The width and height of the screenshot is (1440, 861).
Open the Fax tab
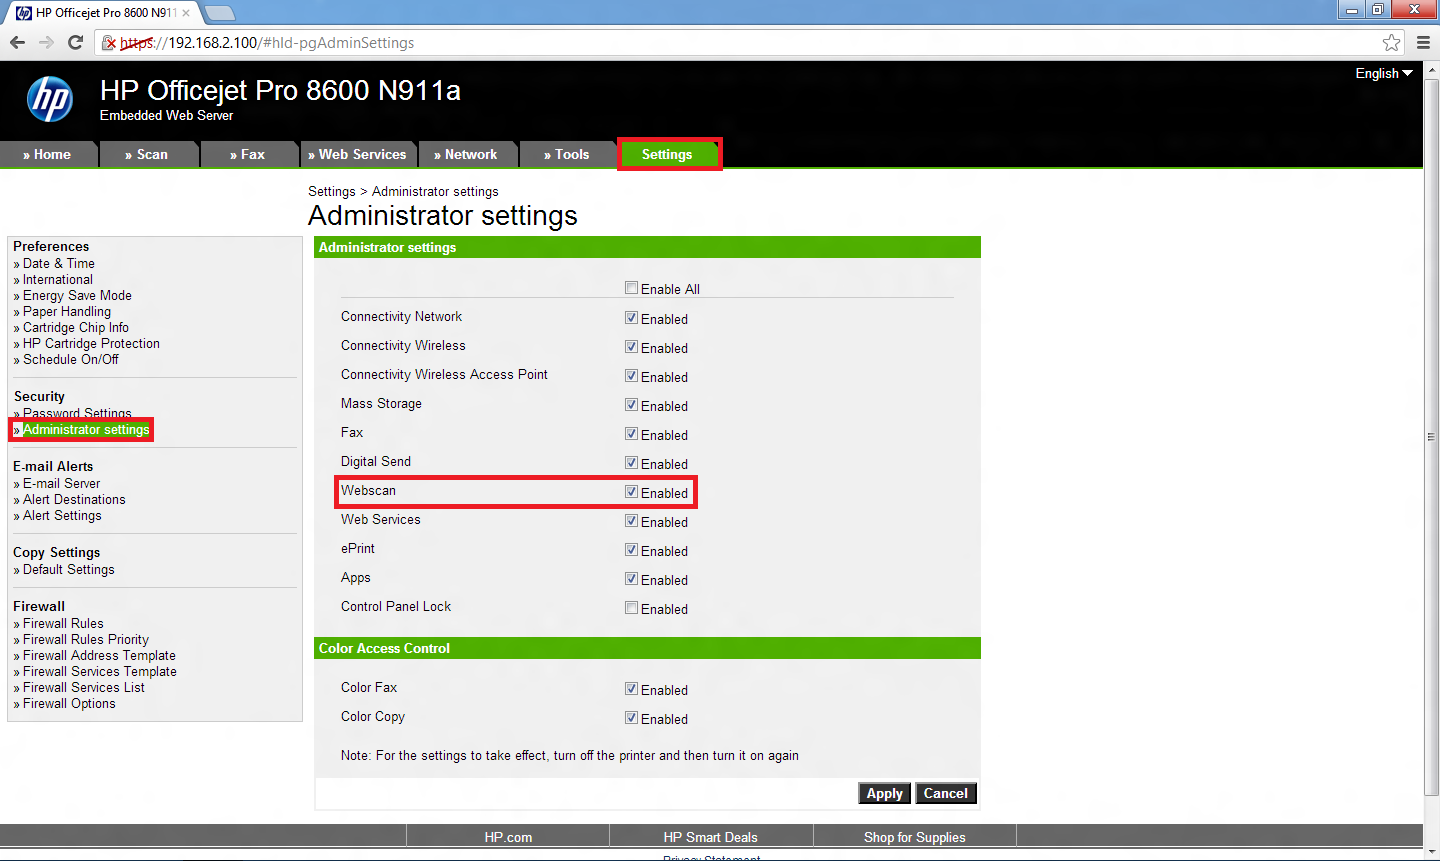point(249,154)
